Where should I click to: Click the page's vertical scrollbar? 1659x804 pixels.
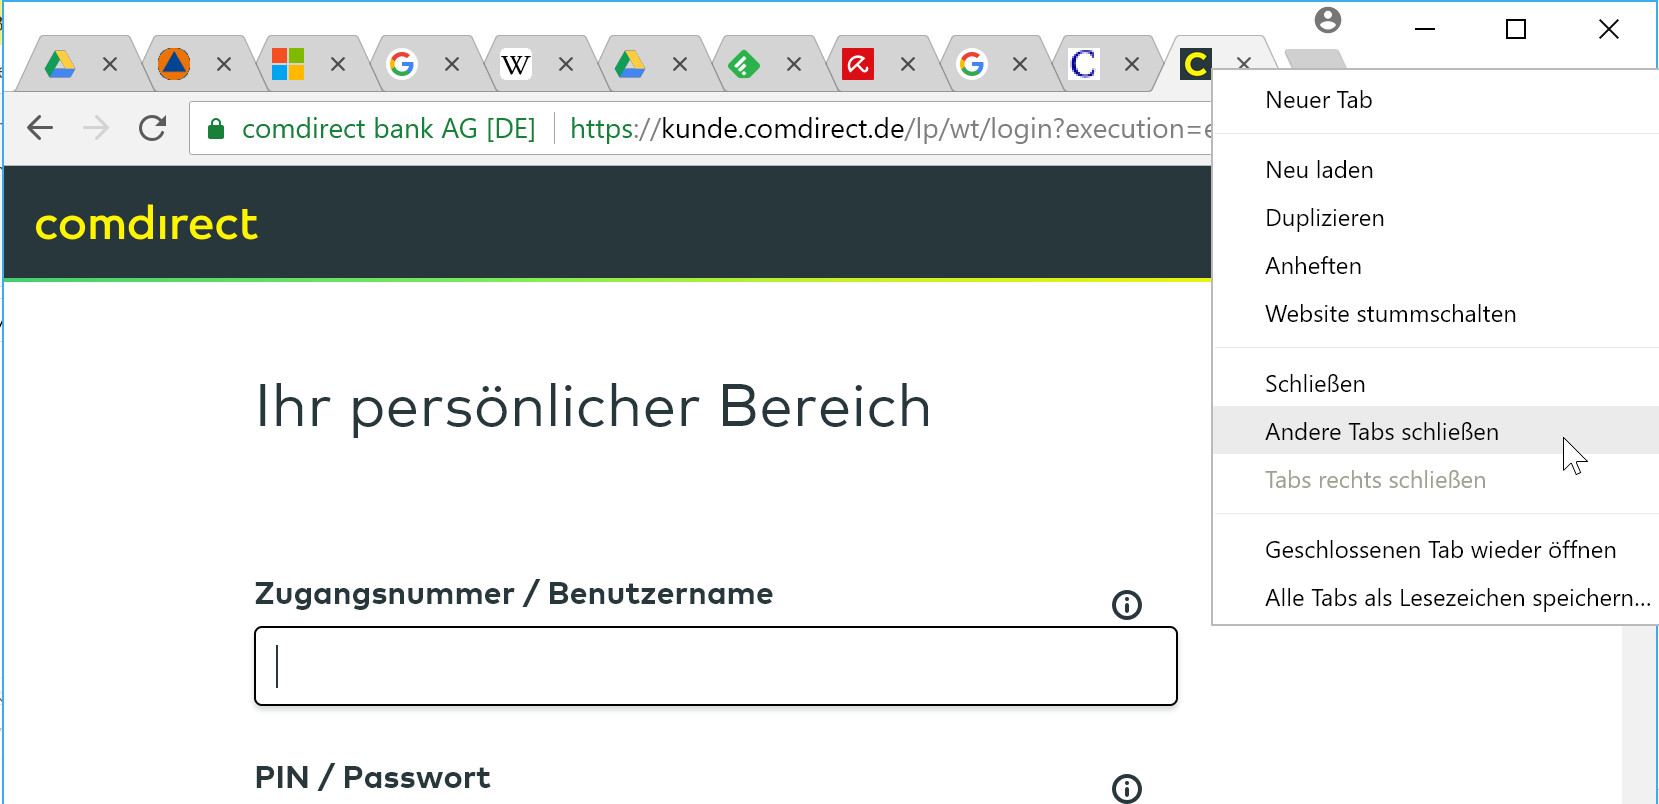1639,714
